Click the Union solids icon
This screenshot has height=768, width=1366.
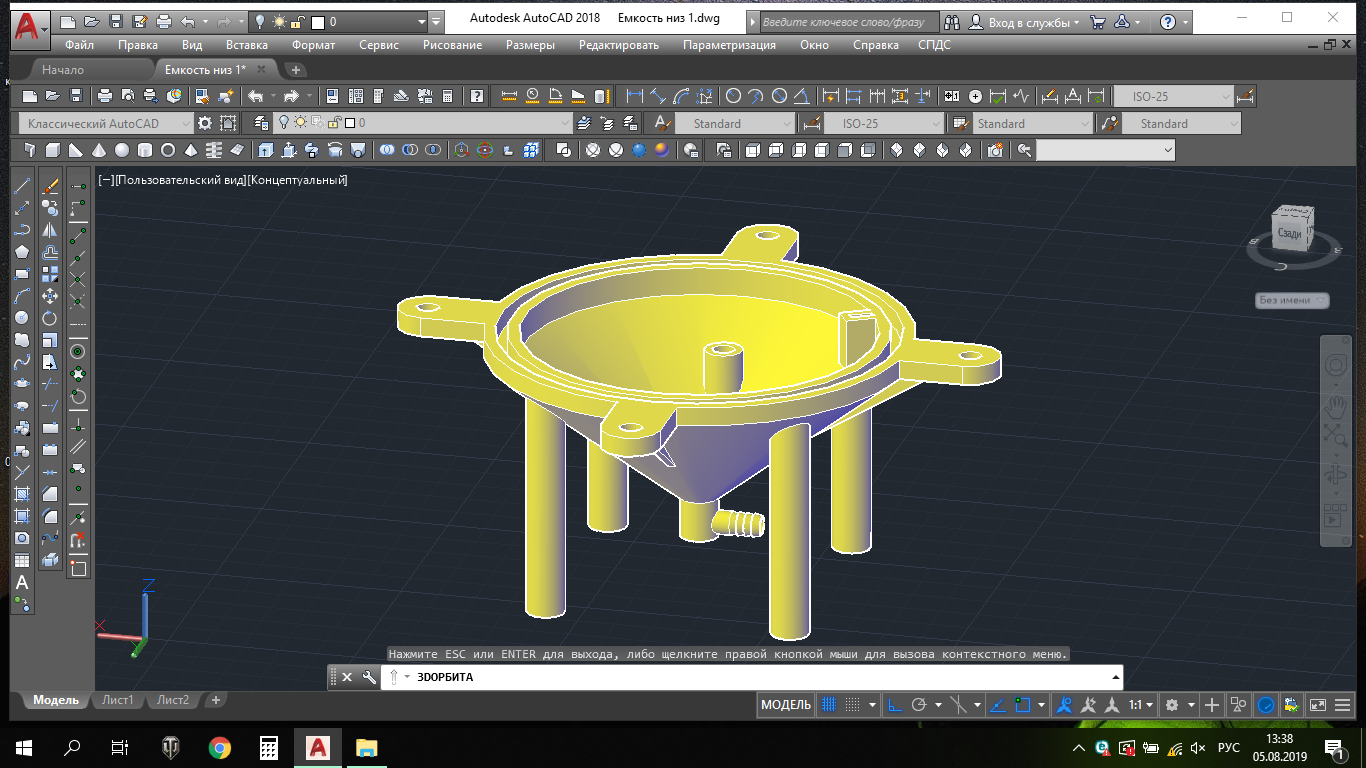[386, 150]
